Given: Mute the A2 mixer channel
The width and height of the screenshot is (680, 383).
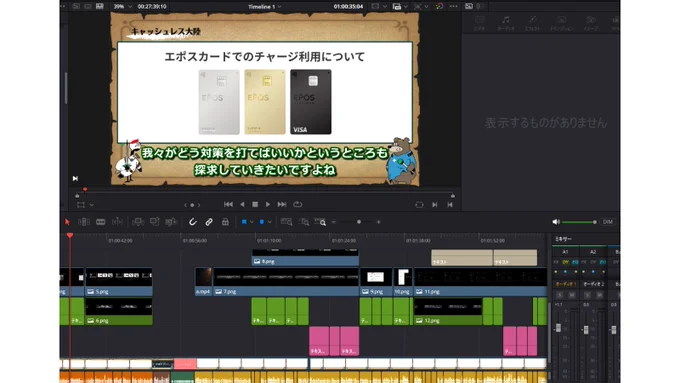Looking at the screenshot, I should pos(600,295).
